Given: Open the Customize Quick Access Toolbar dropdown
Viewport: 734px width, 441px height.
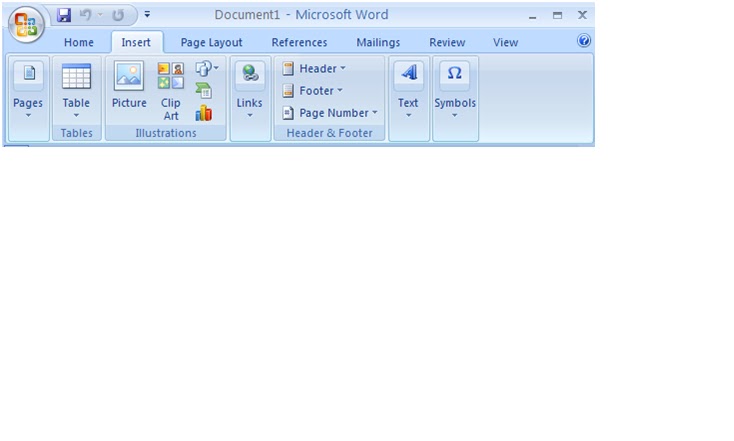Looking at the screenshot, I should pos(147,15).
